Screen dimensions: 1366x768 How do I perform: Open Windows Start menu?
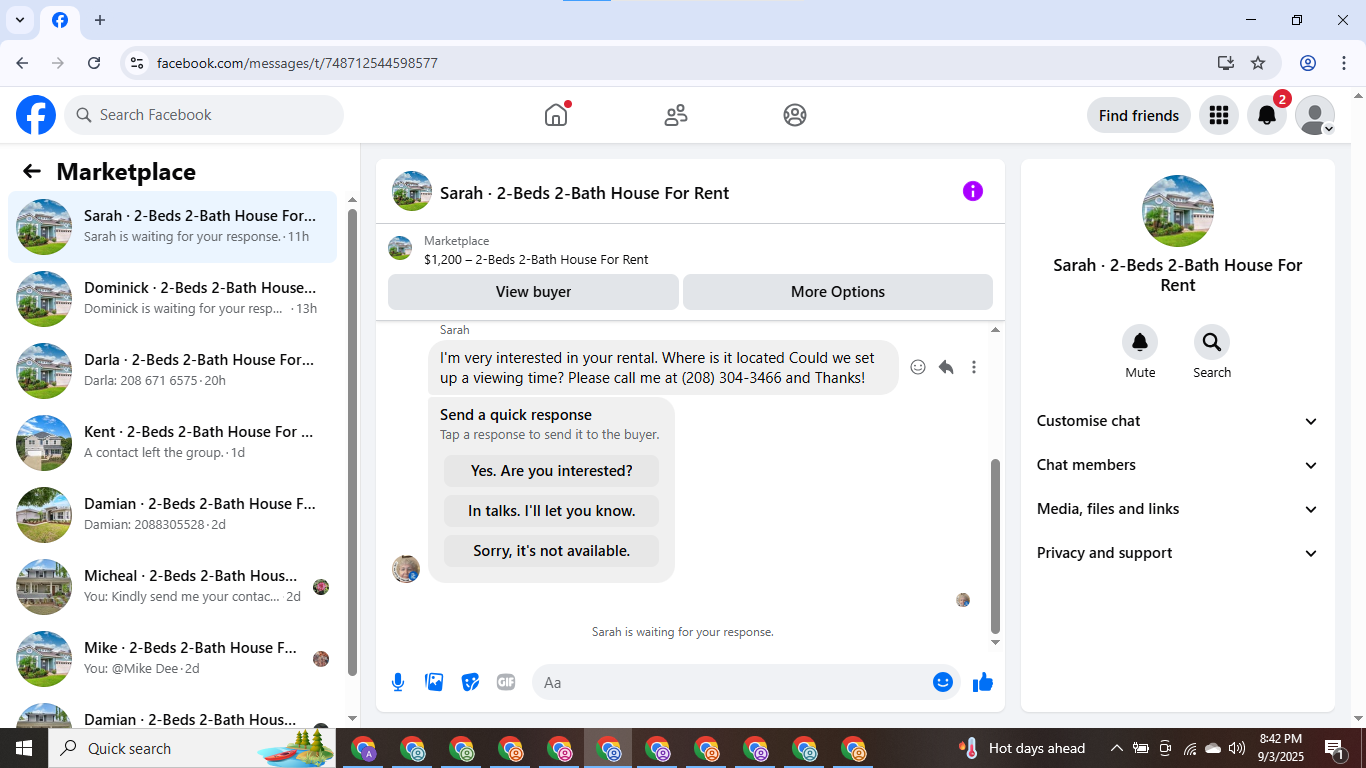(x=23, y=748)
